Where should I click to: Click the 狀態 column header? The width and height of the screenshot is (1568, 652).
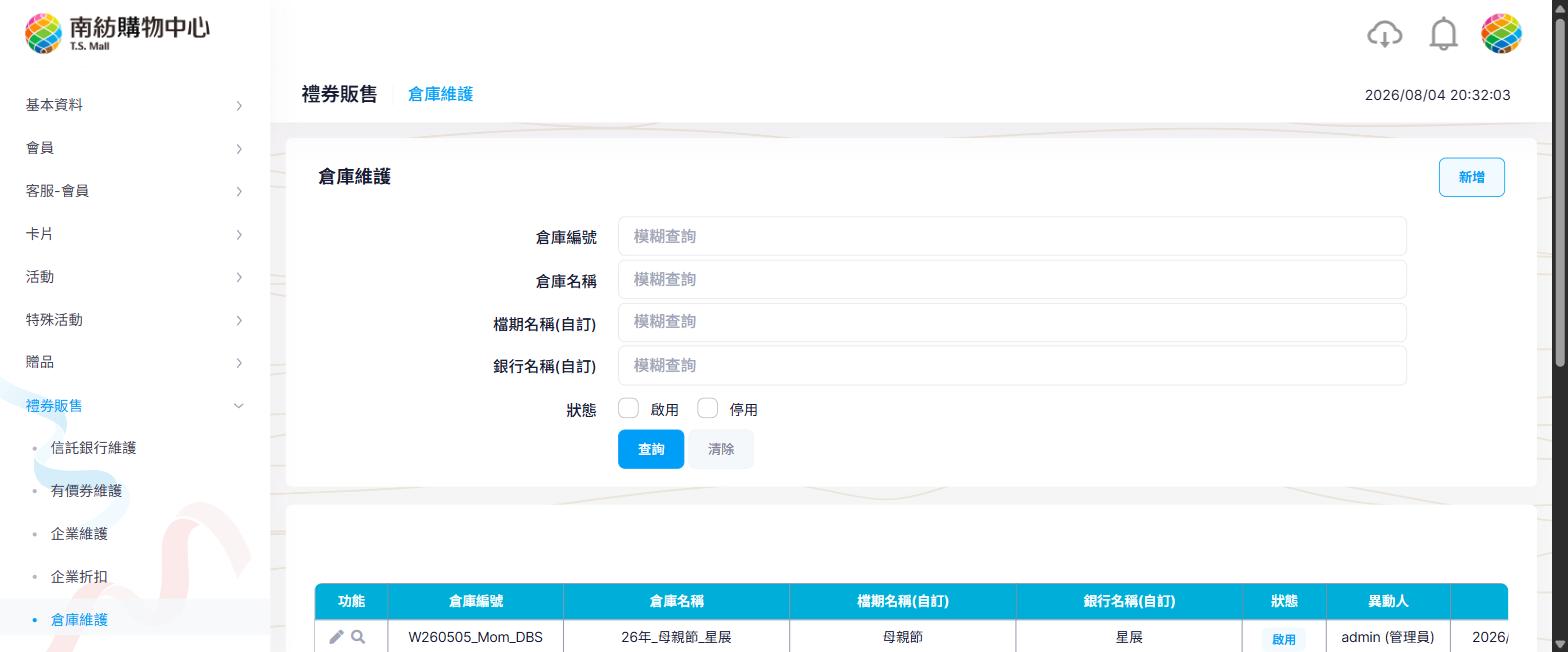point(1284,601)
